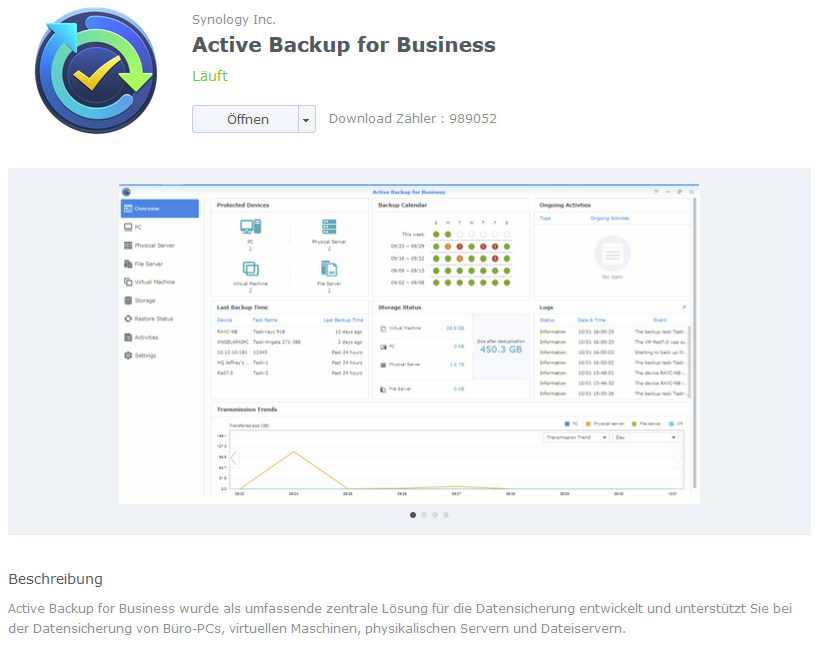Expand the dropdown arrow beside Öffnen
This screenshot has width=816, height=654.
[x=307, y=119]
